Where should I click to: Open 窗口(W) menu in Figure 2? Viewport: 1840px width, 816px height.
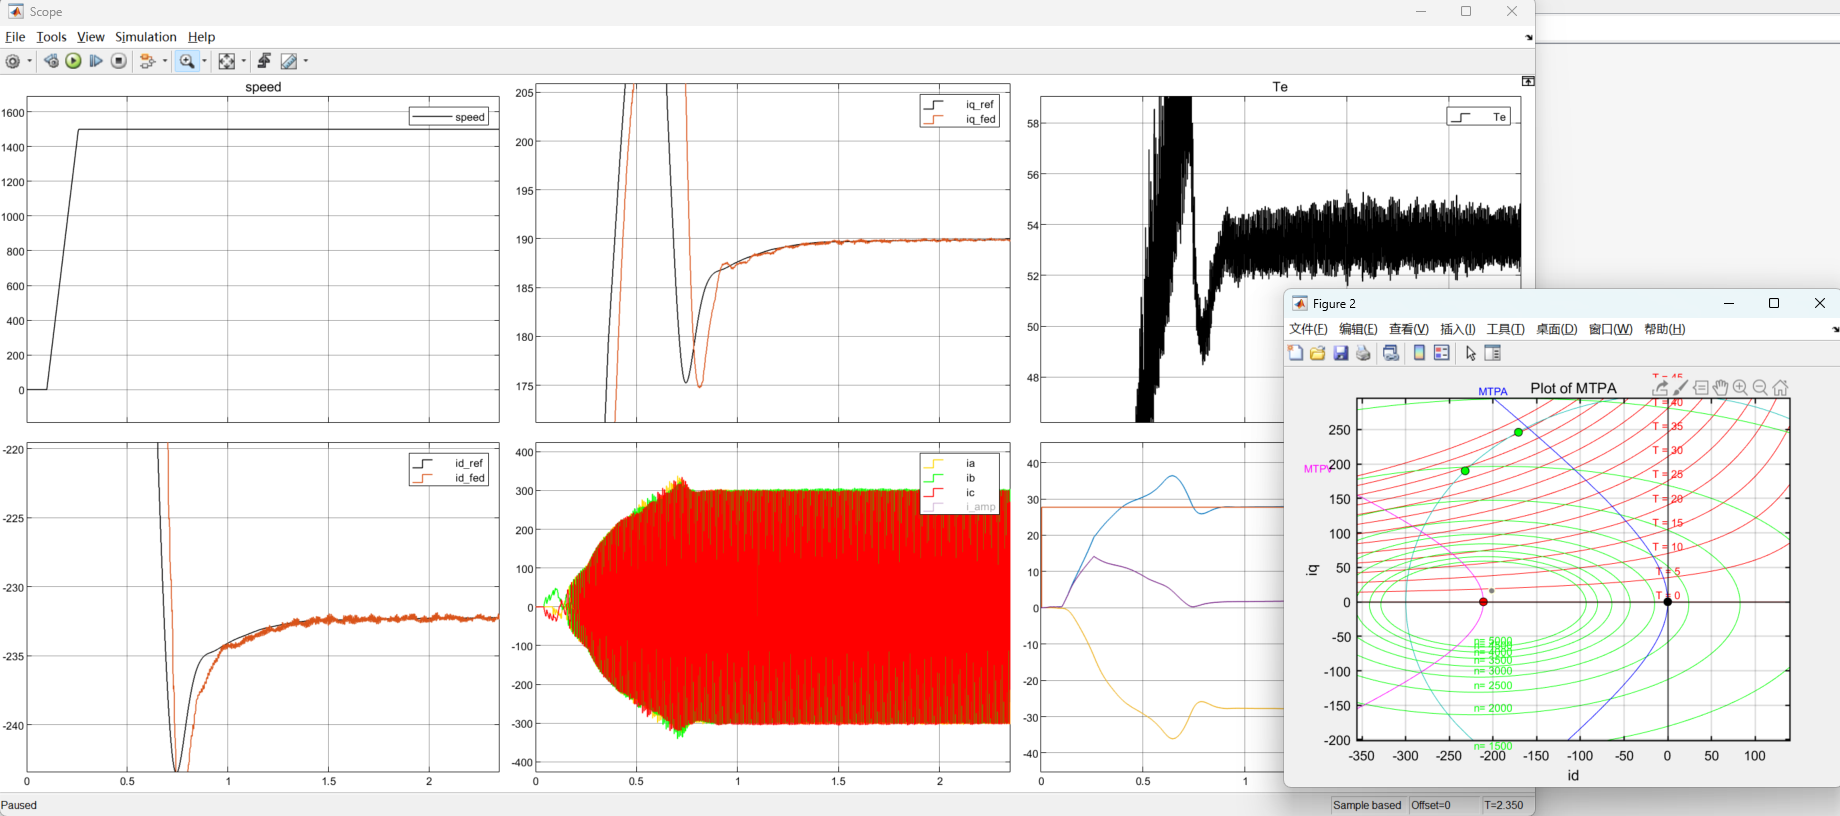(1610, 329)
